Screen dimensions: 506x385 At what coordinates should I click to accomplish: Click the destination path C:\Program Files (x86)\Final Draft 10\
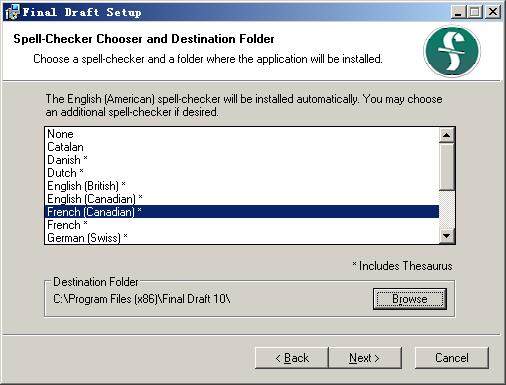[142, 299]
